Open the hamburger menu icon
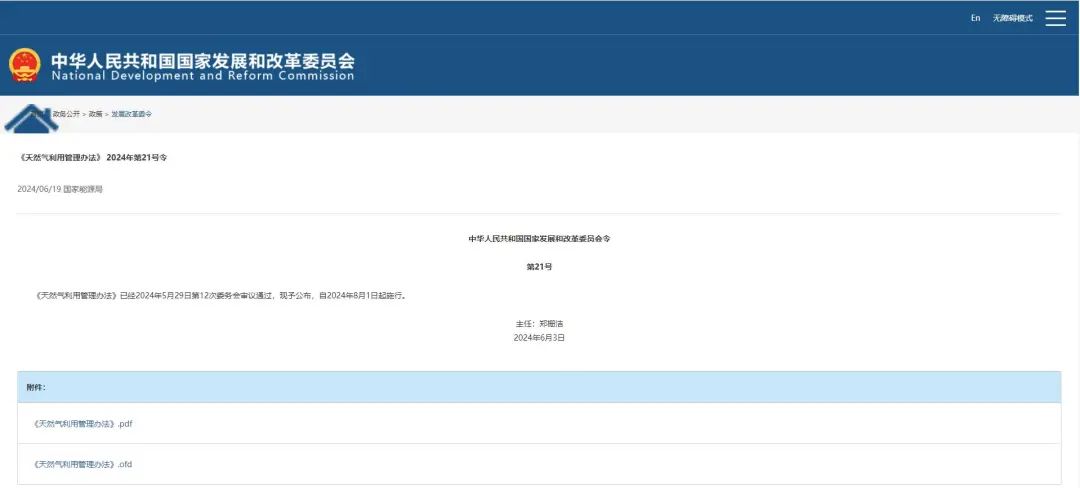Viewport: 1080px width, 488px height. coord(1055,18)
